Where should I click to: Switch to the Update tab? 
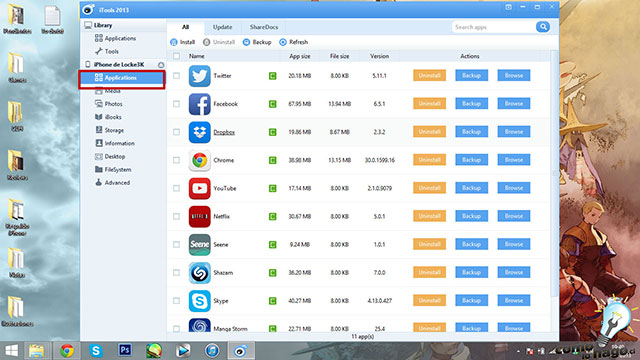tap(222, 27)
